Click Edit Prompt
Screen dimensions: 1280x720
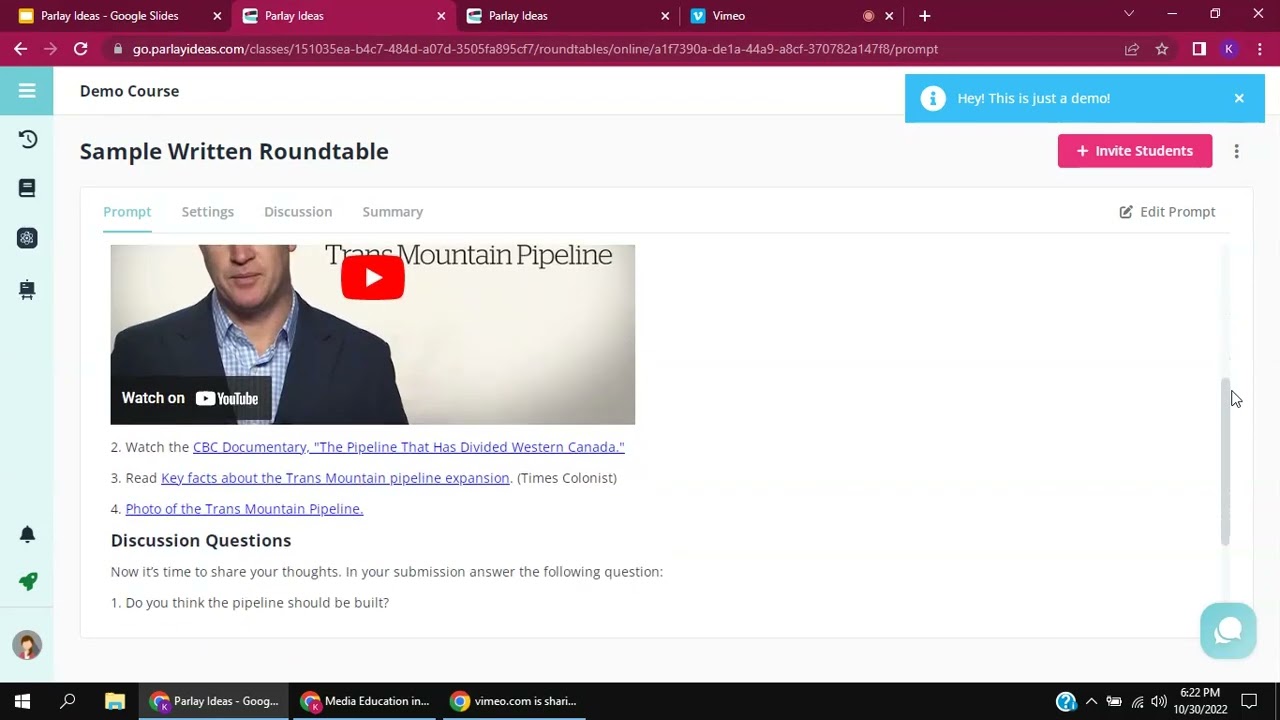pyautogui.click(x=1167, y=212)
